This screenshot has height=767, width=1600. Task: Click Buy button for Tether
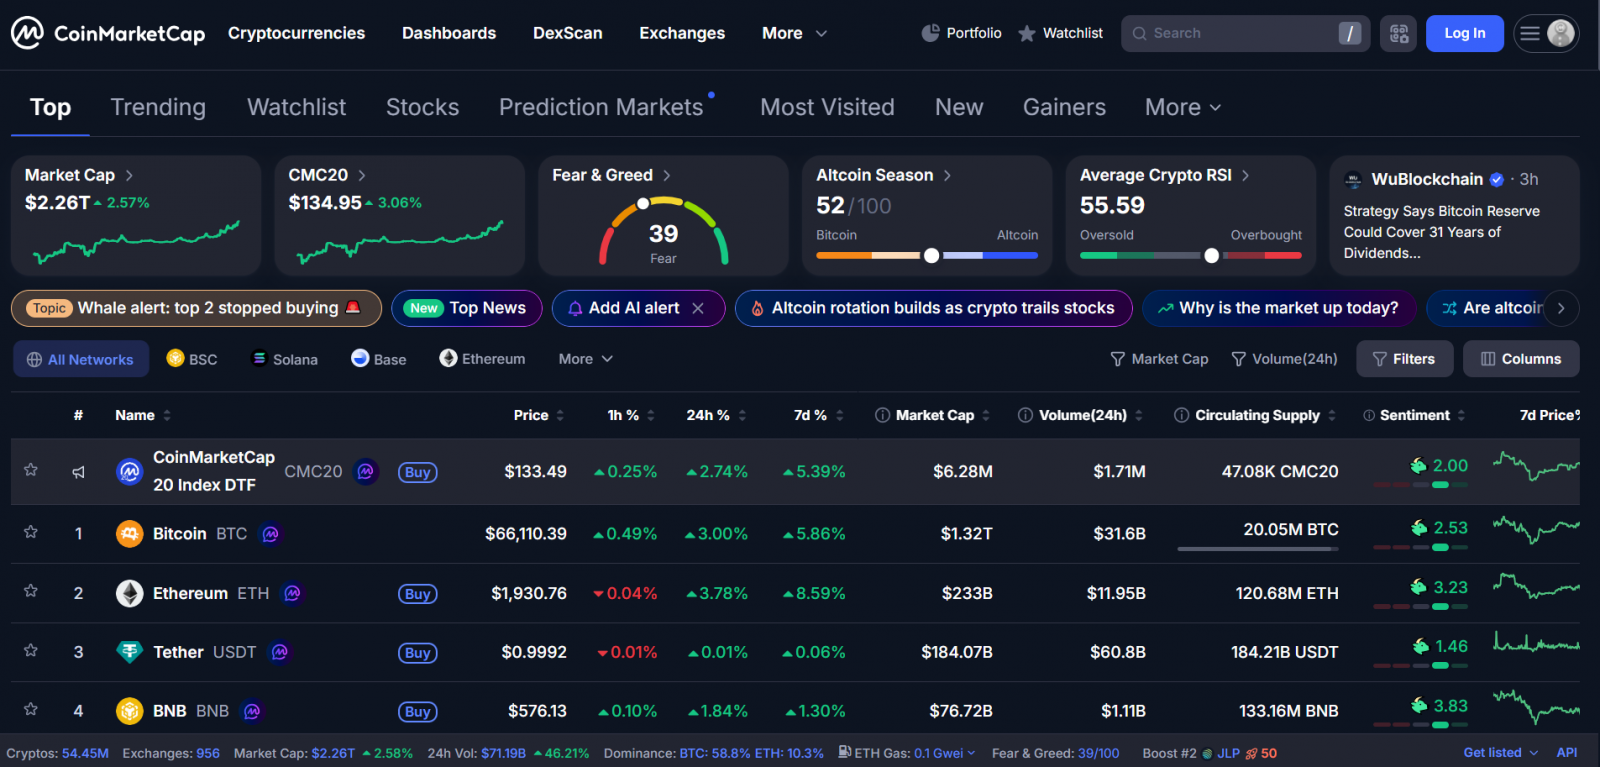pos(418,653)
